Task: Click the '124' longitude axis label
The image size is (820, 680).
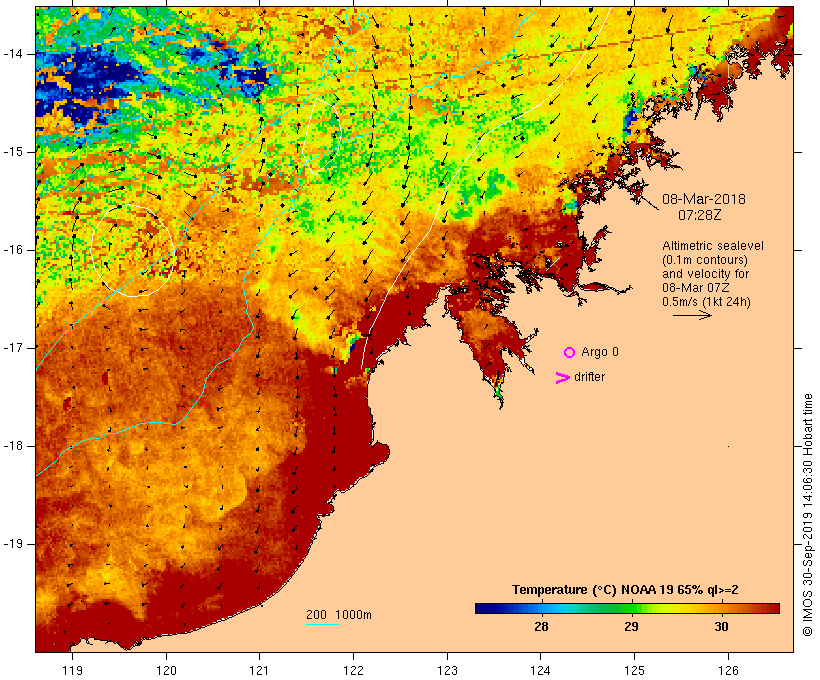Action: (540, 671)
